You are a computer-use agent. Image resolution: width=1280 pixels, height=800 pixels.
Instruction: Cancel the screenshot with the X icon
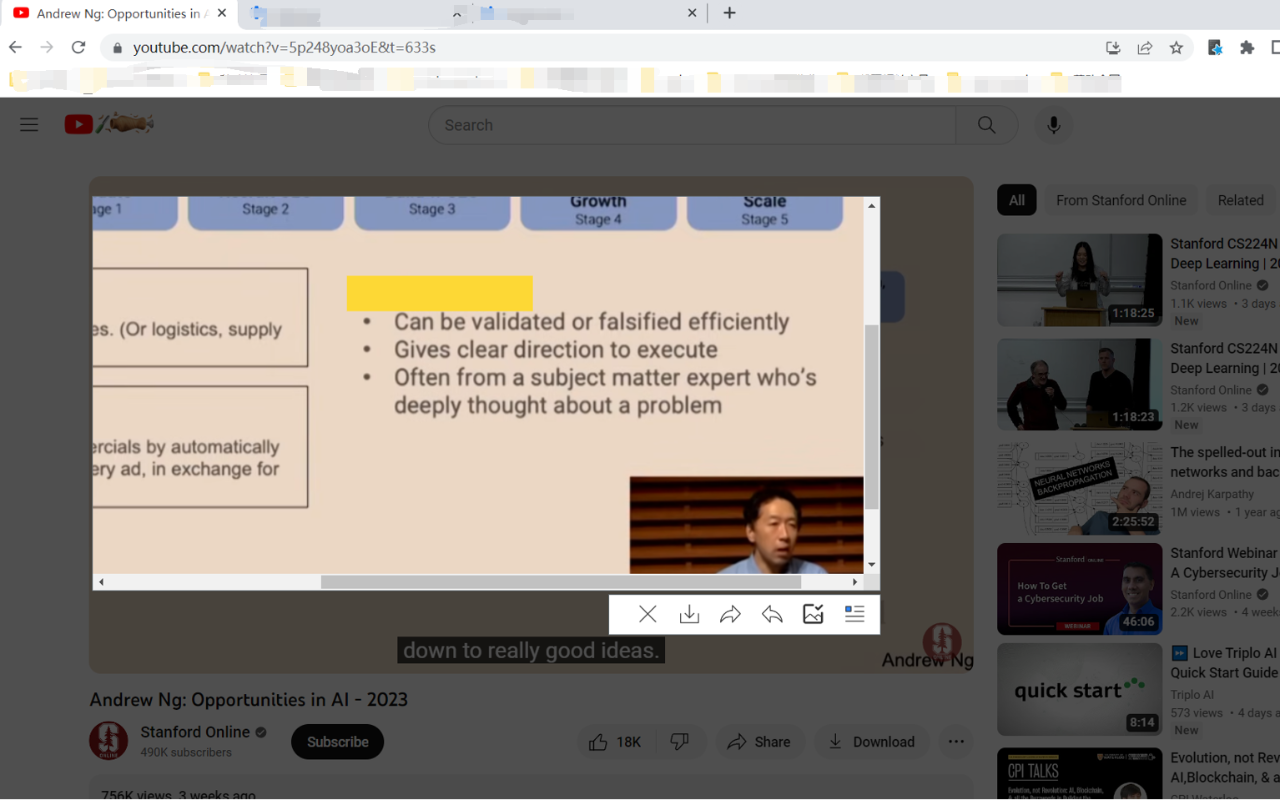pos(648,614)
